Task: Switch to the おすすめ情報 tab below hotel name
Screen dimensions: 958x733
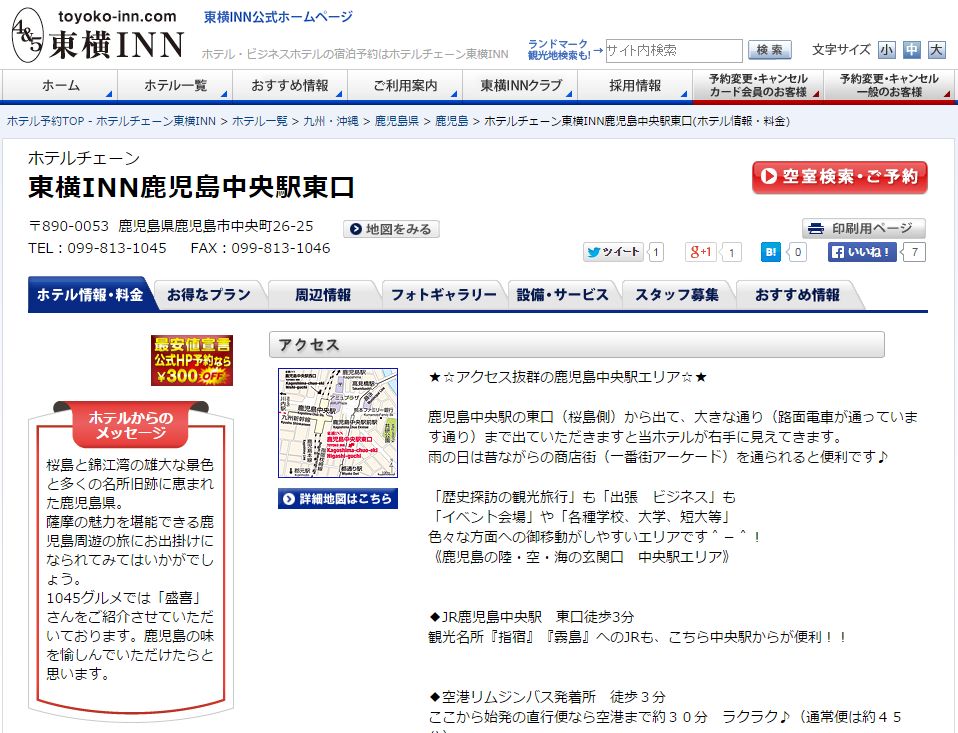Action: tap(797, 295)
